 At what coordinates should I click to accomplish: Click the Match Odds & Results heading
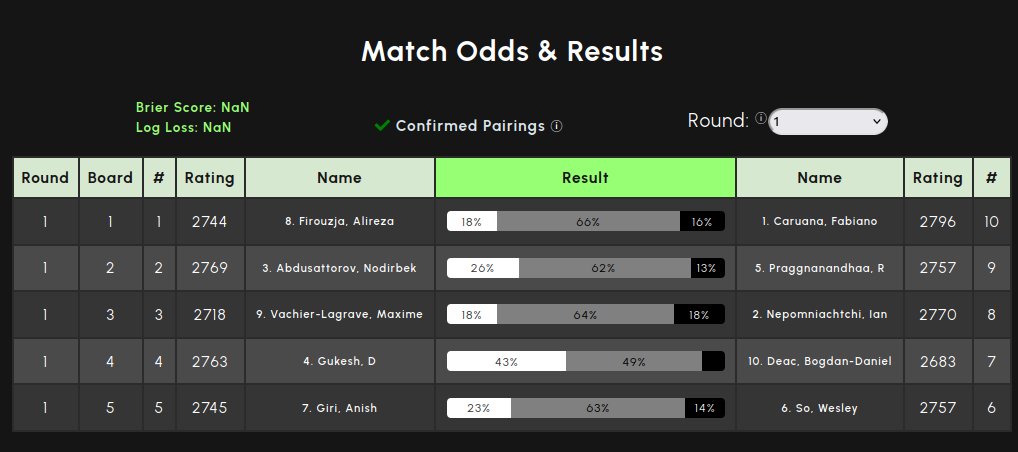[511, 51]
